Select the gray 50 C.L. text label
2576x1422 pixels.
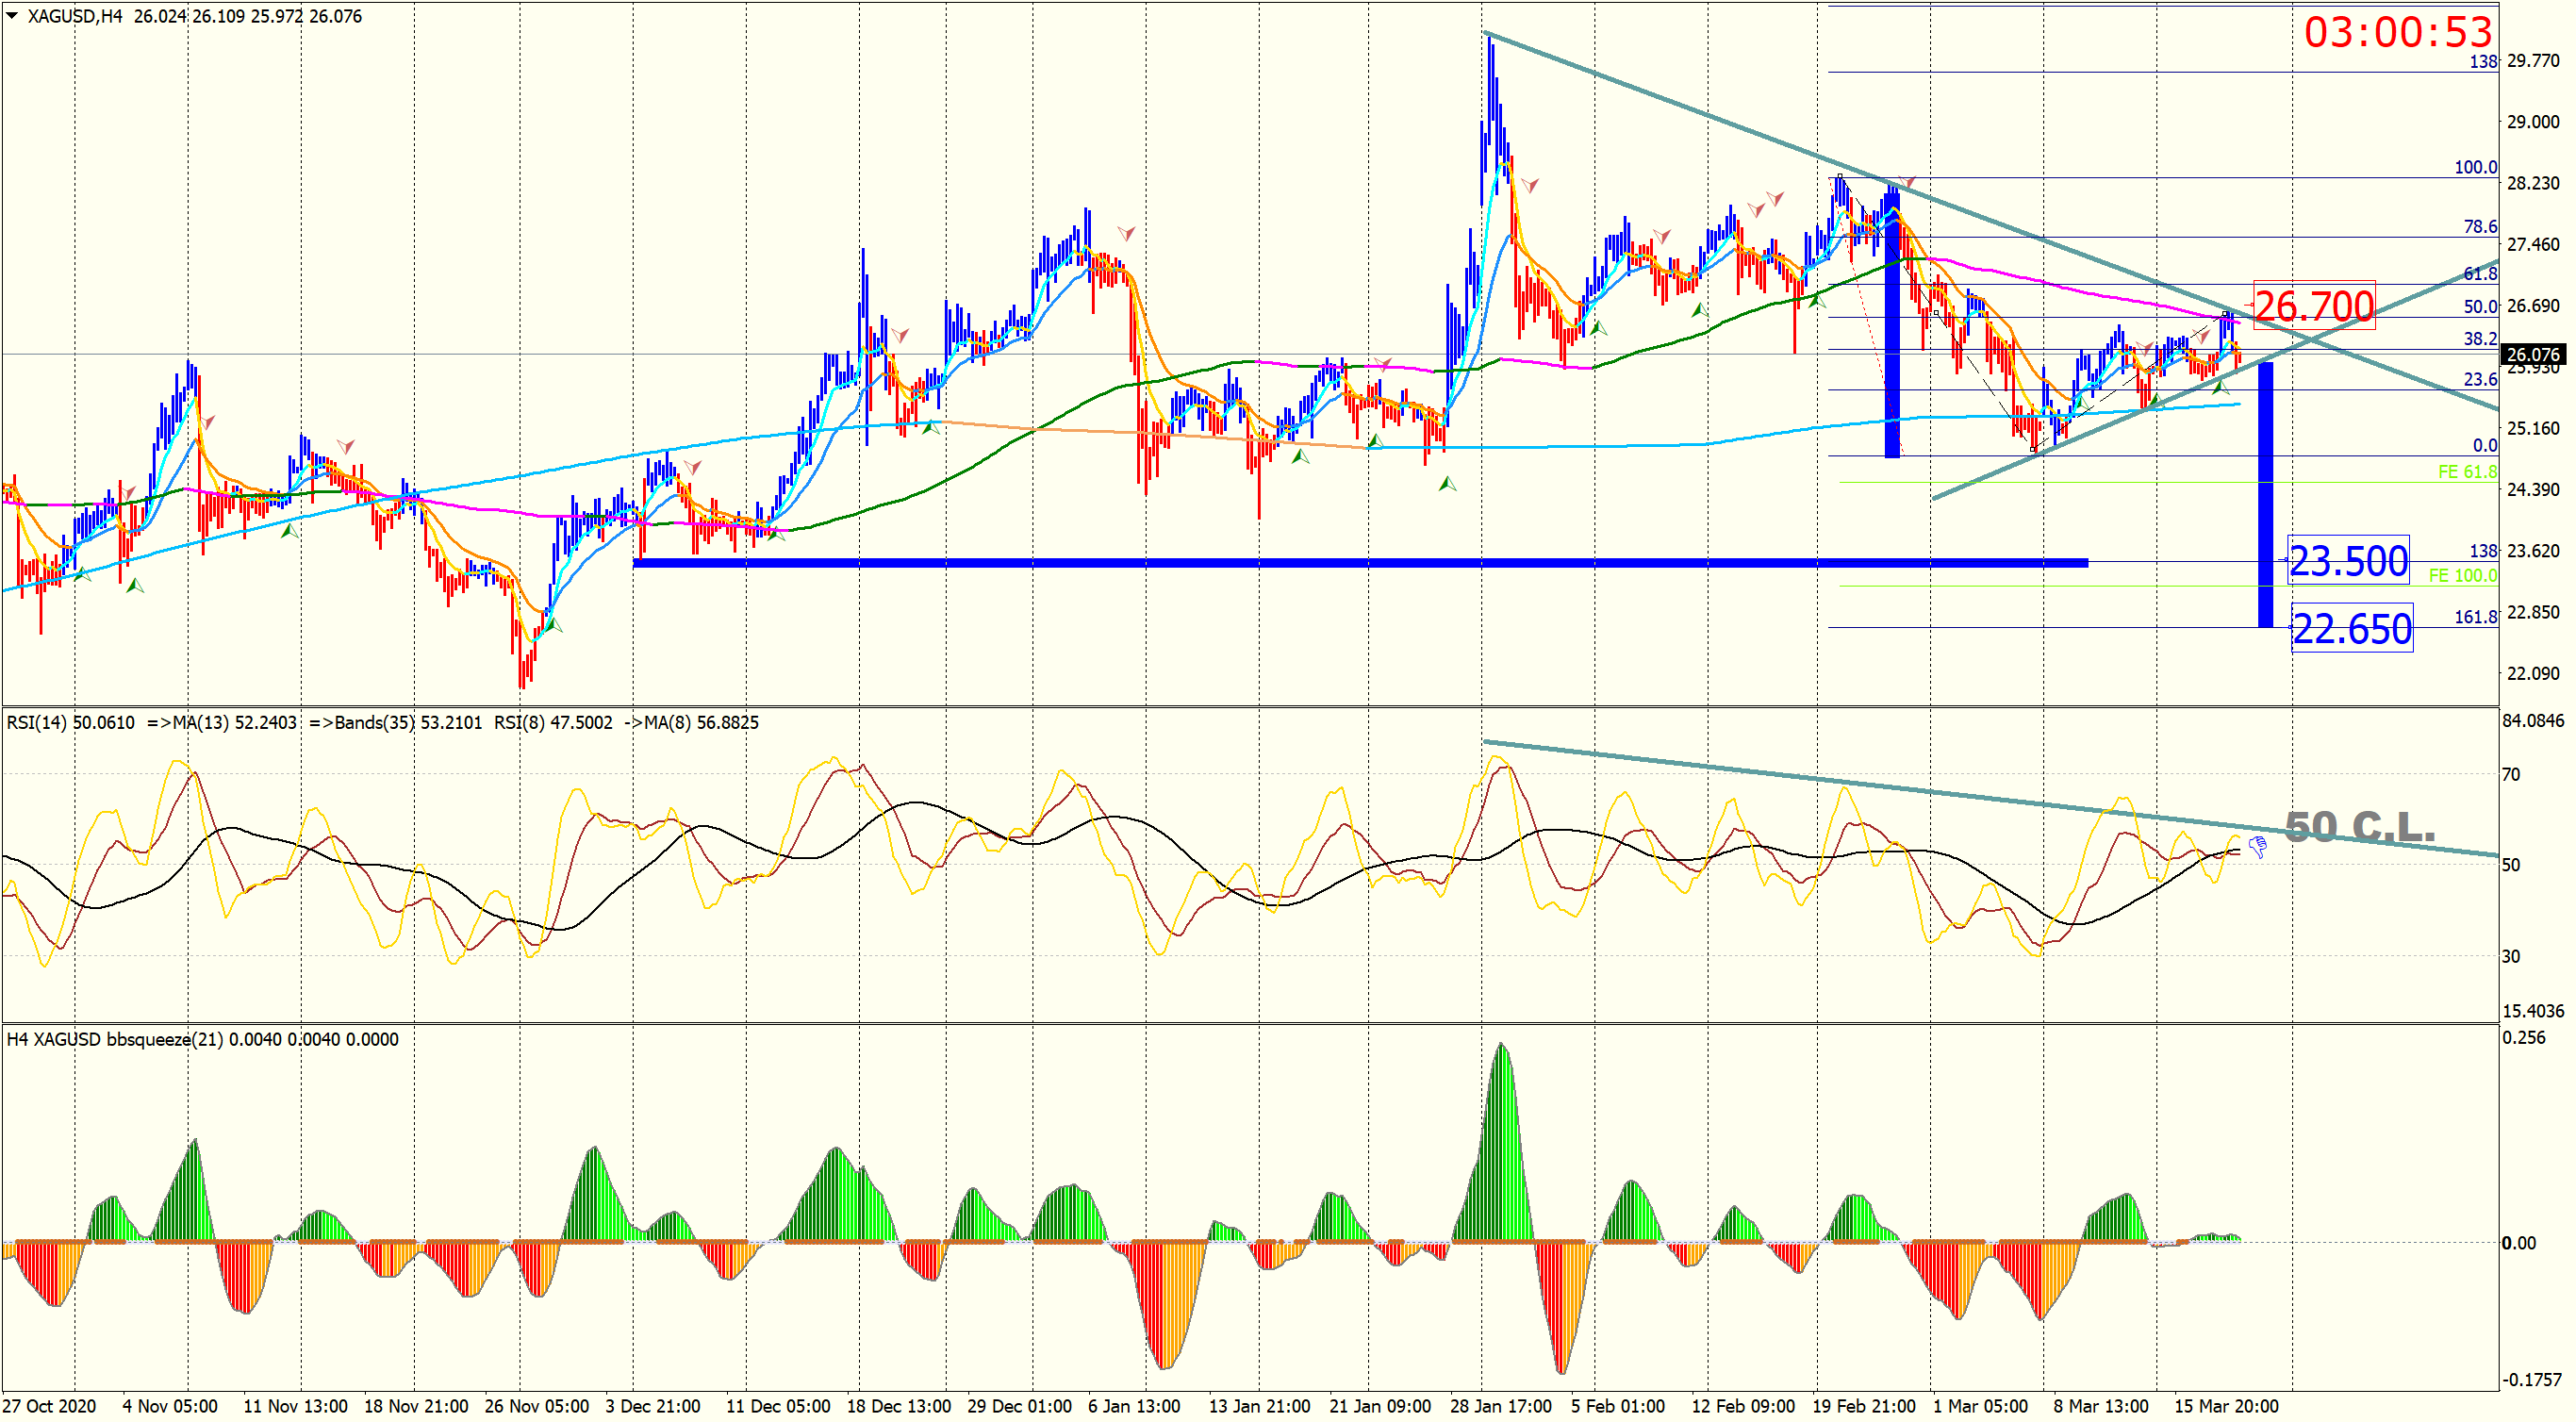2359,827
